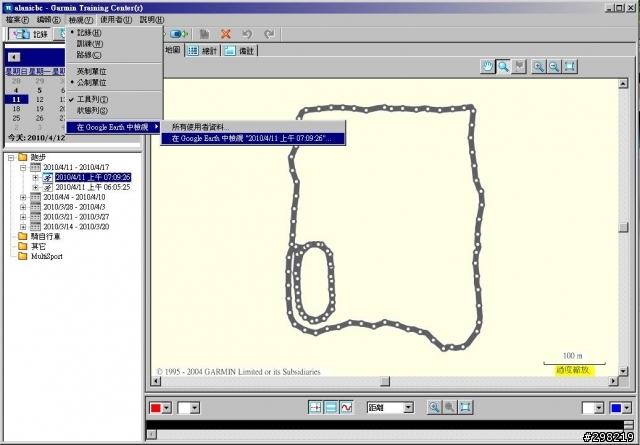Select the hand pan tool on the map
Screen dimensions: 640x445
pyautogui.click(x=487, y=67)
